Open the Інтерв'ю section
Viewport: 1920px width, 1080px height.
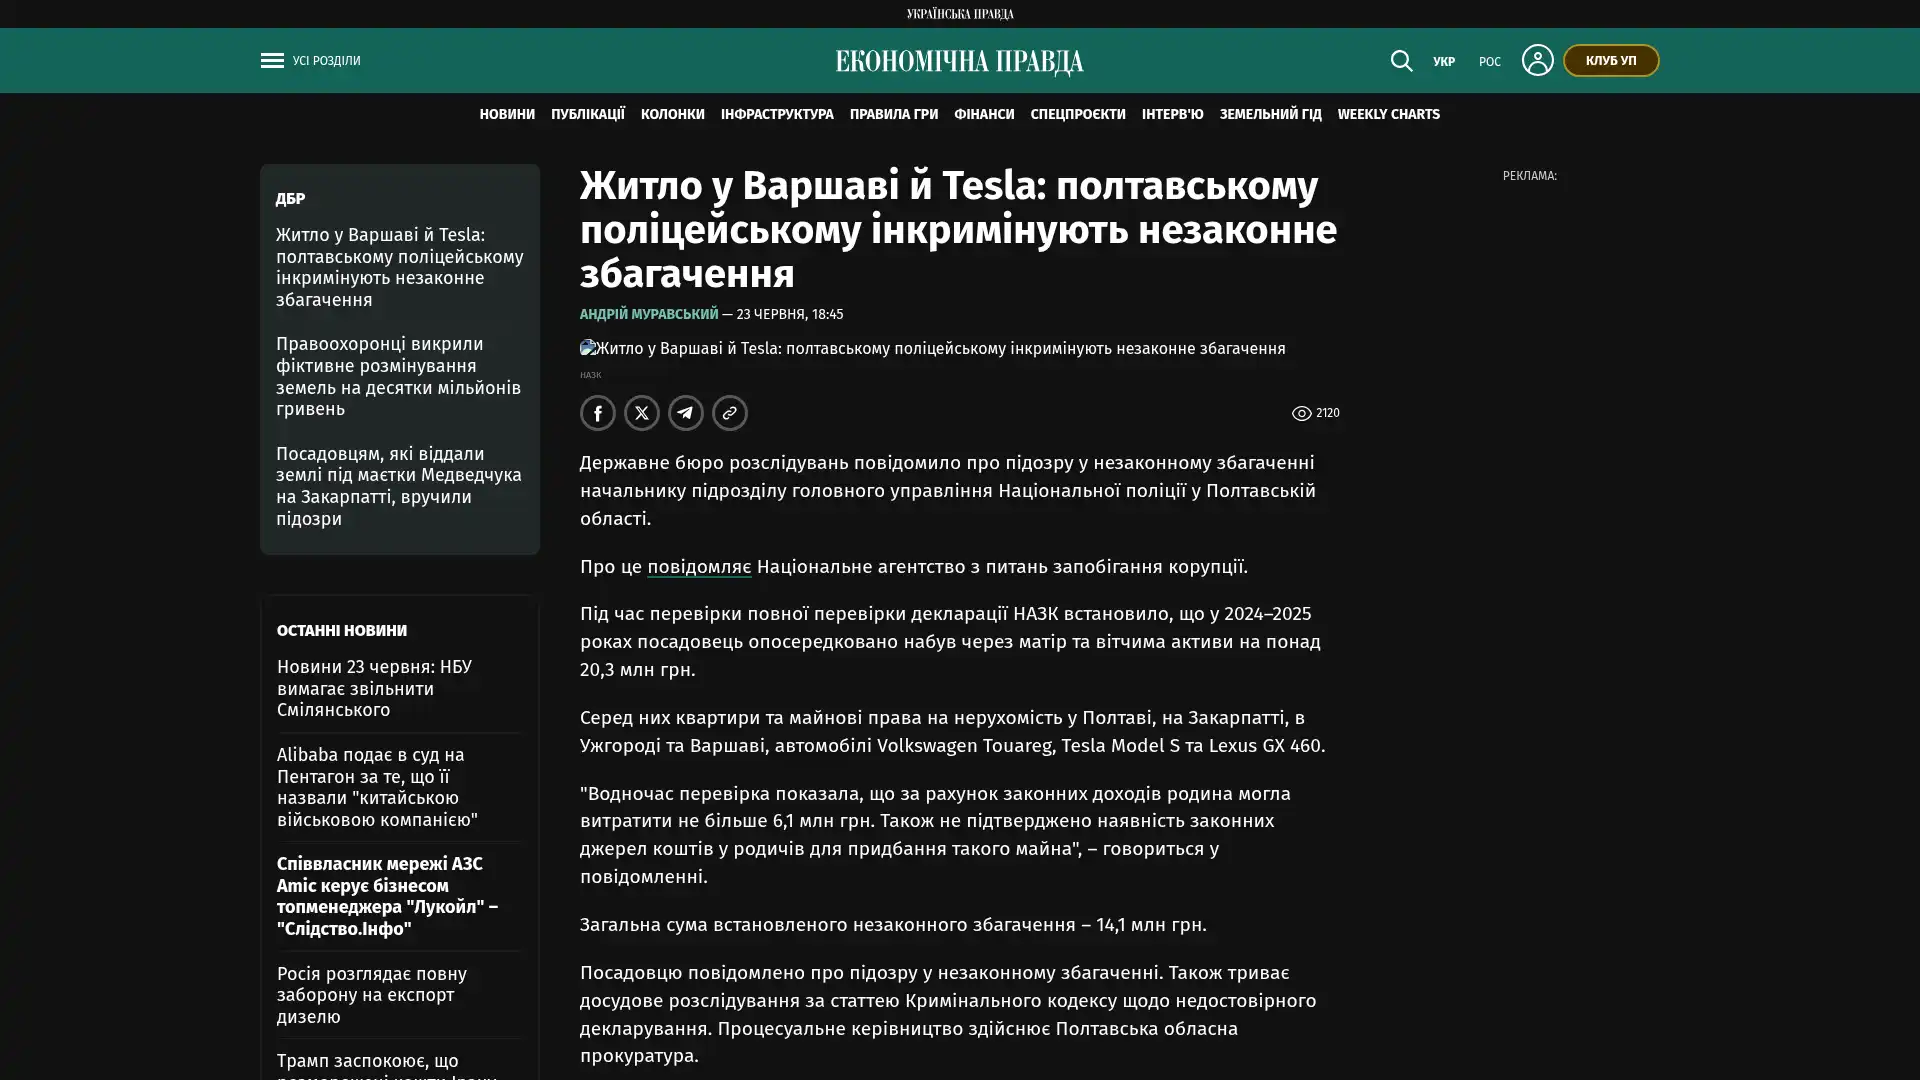click(1173, 114)
